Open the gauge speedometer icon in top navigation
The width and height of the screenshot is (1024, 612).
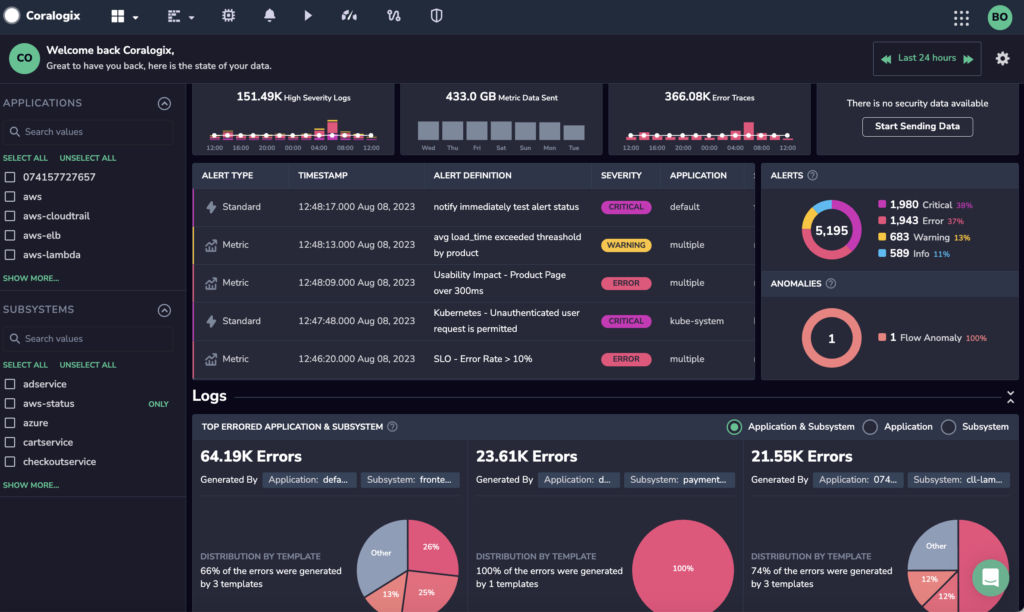coord(349,16)
